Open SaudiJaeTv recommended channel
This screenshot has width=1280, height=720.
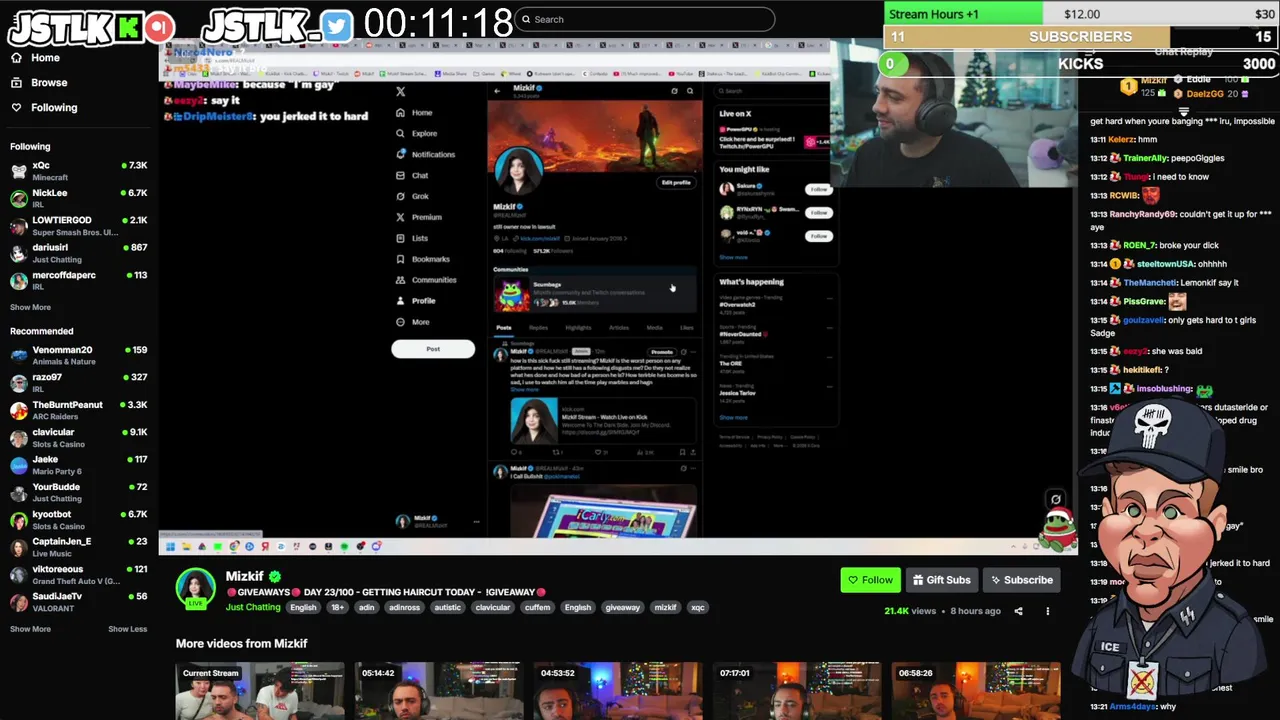coord(78,602)
